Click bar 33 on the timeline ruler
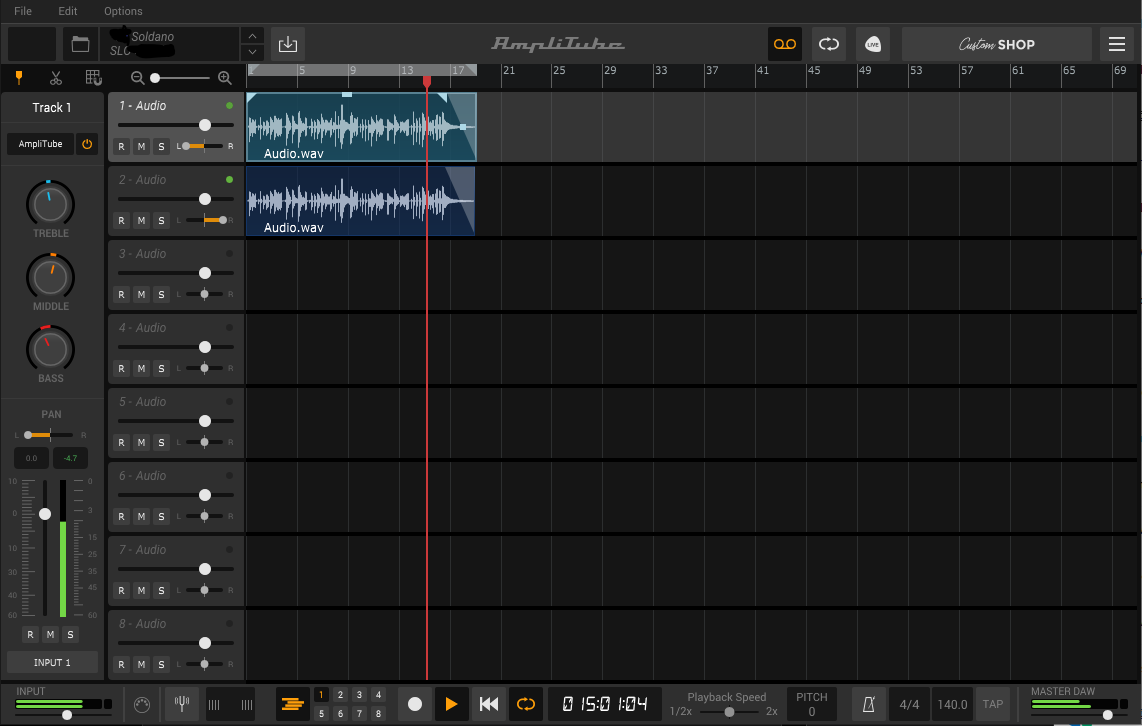Image resolution: width=1142 pixels, height=726 pixels. click(661, 70)
